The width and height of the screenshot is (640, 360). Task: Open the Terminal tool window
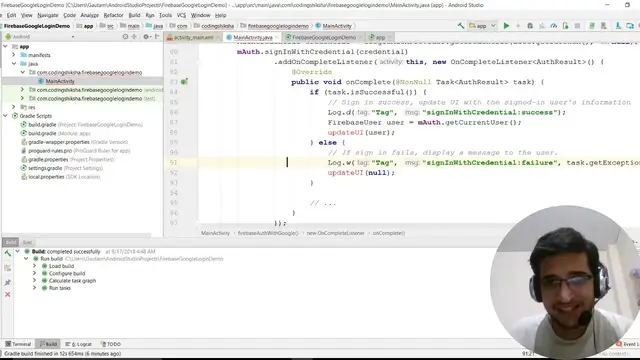18,344
